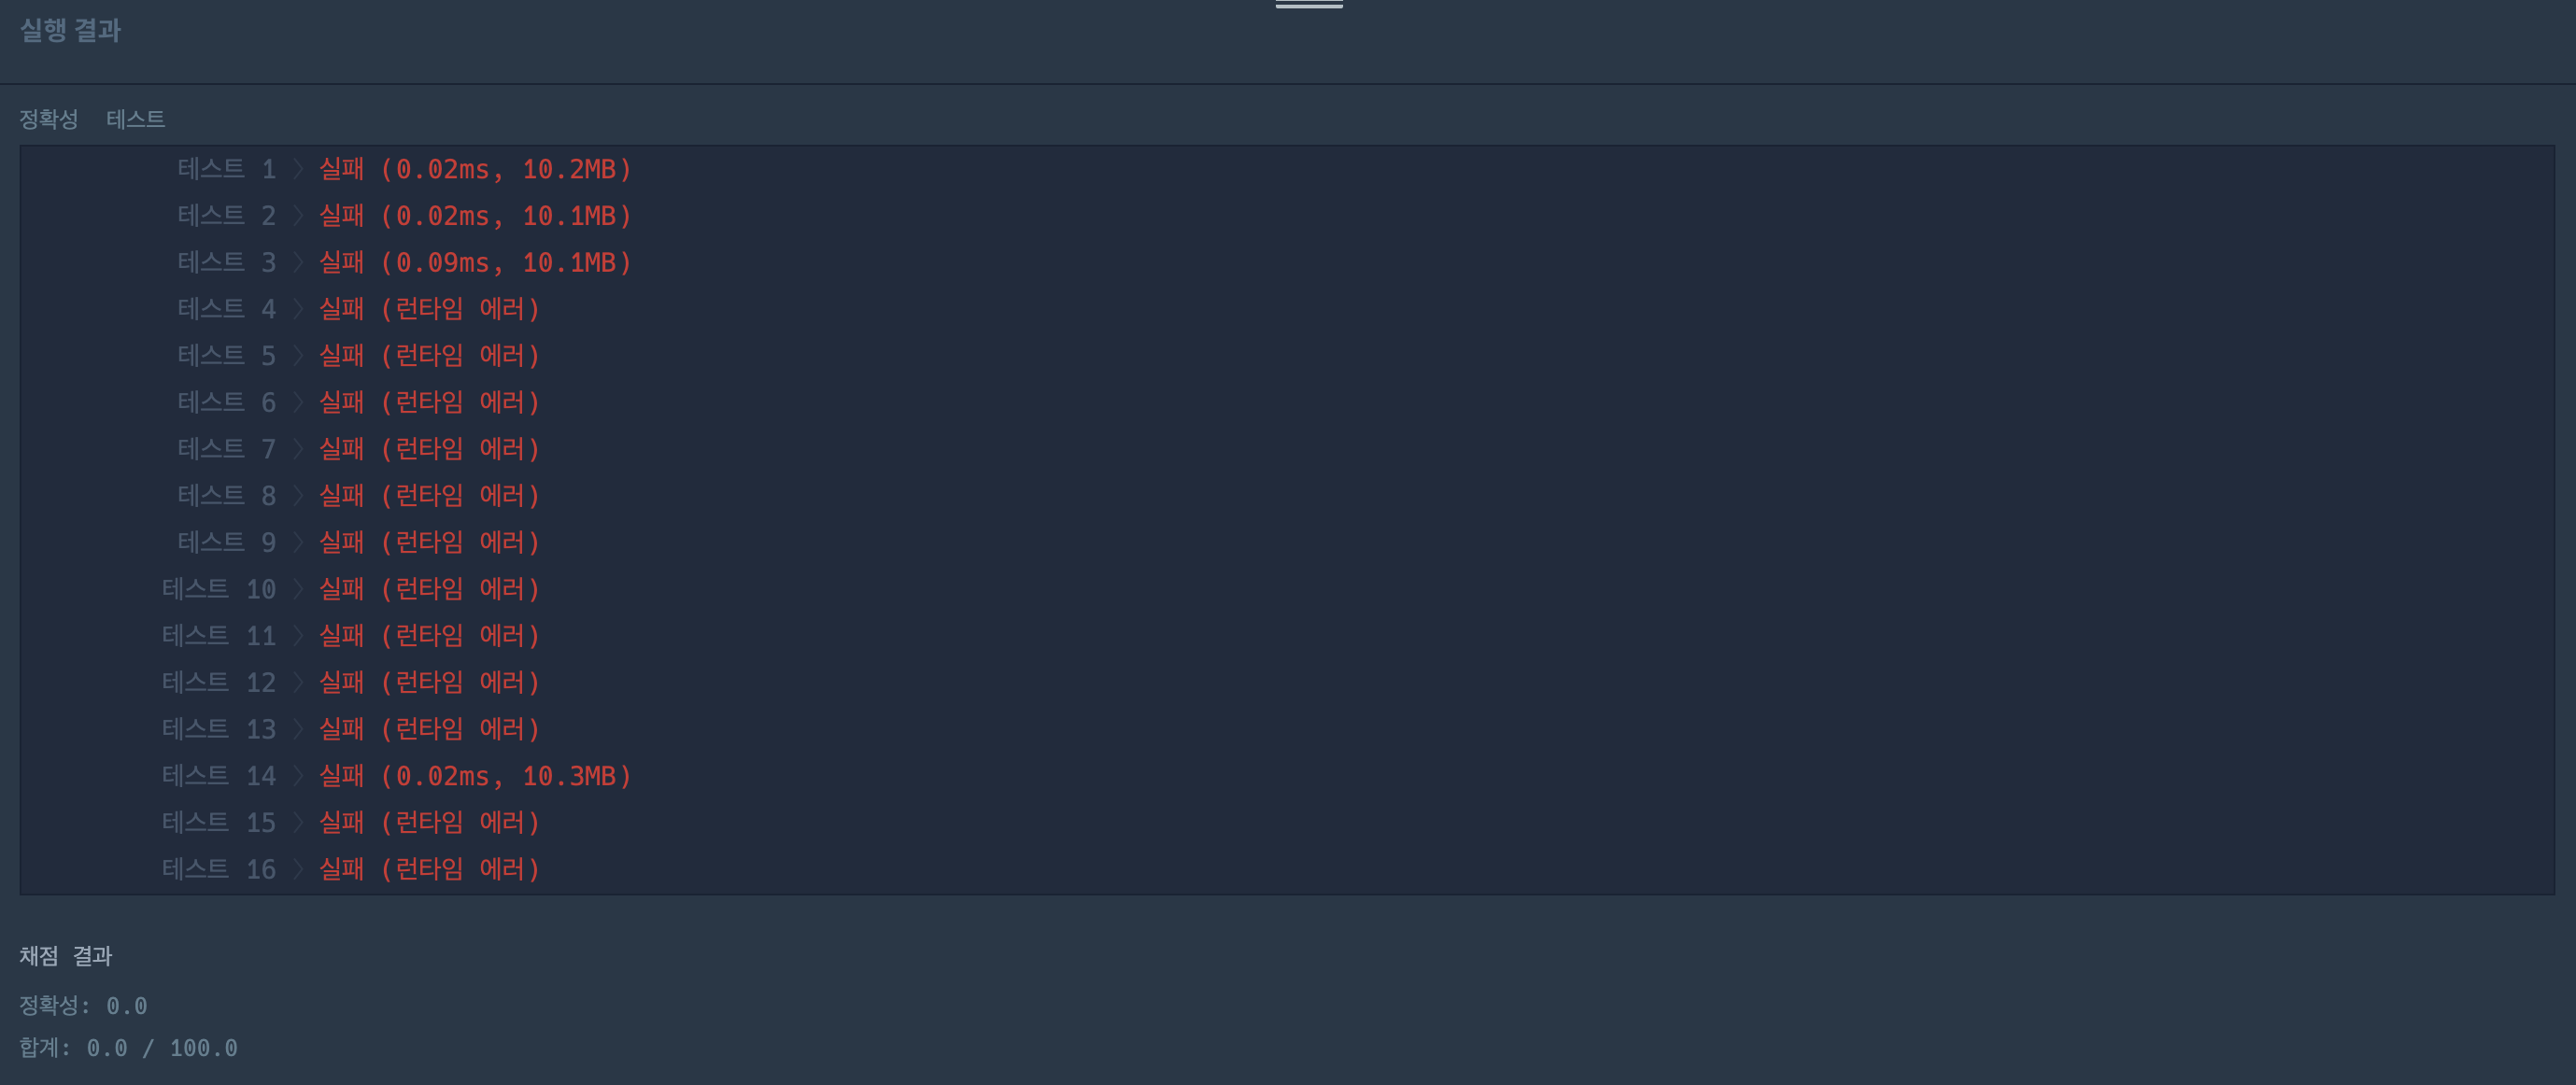This screenshot has width=2576, height=1085.
Task: Click the chevron icon beside 테스트 7
Action: point(298,449)
